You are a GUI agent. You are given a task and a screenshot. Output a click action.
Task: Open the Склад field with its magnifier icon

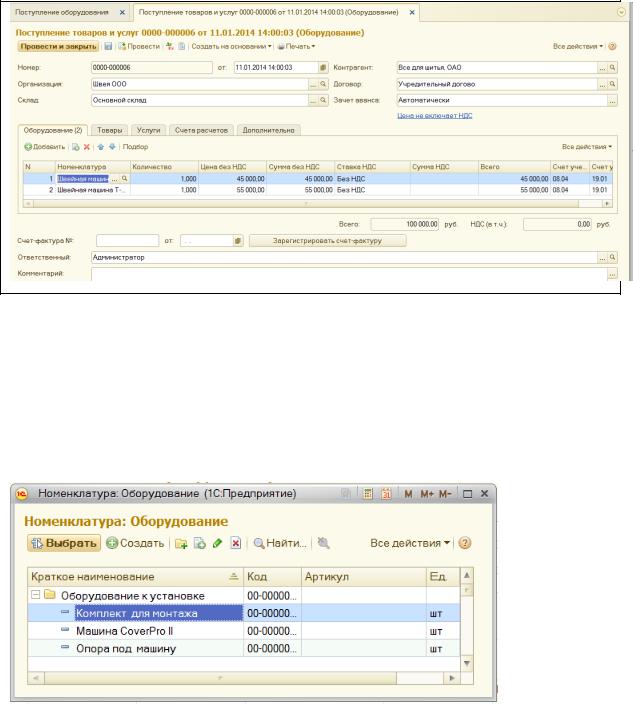tap(323, 100)
